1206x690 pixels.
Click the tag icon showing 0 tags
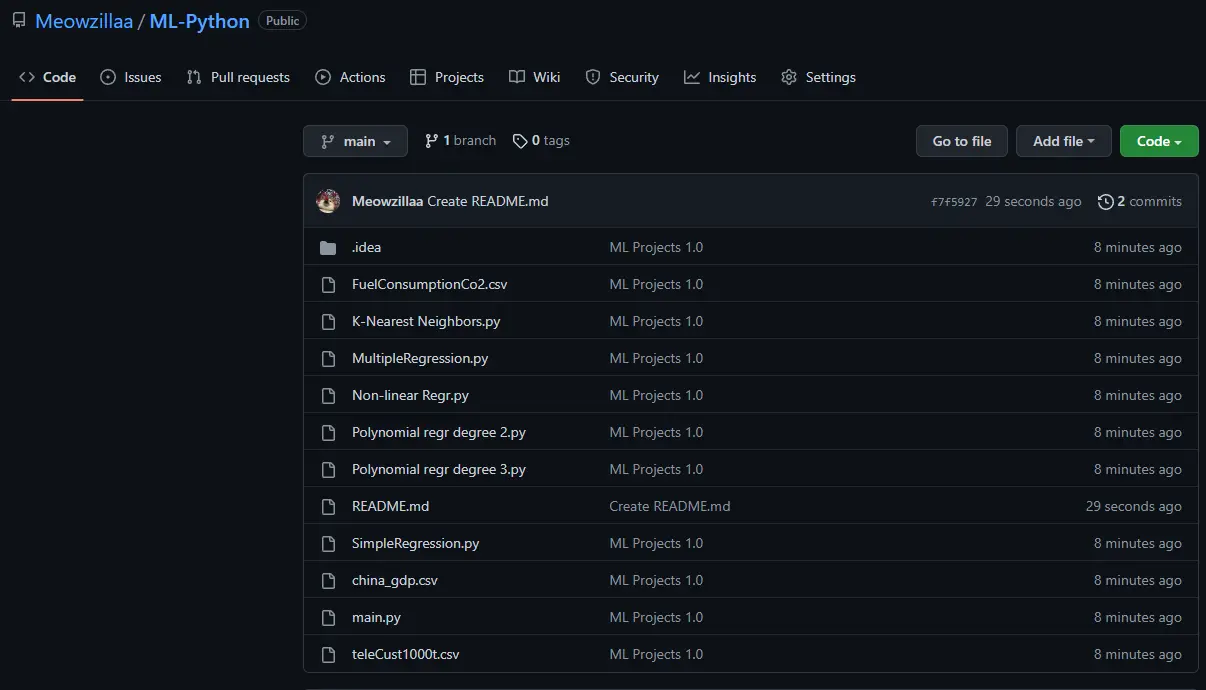520,141
